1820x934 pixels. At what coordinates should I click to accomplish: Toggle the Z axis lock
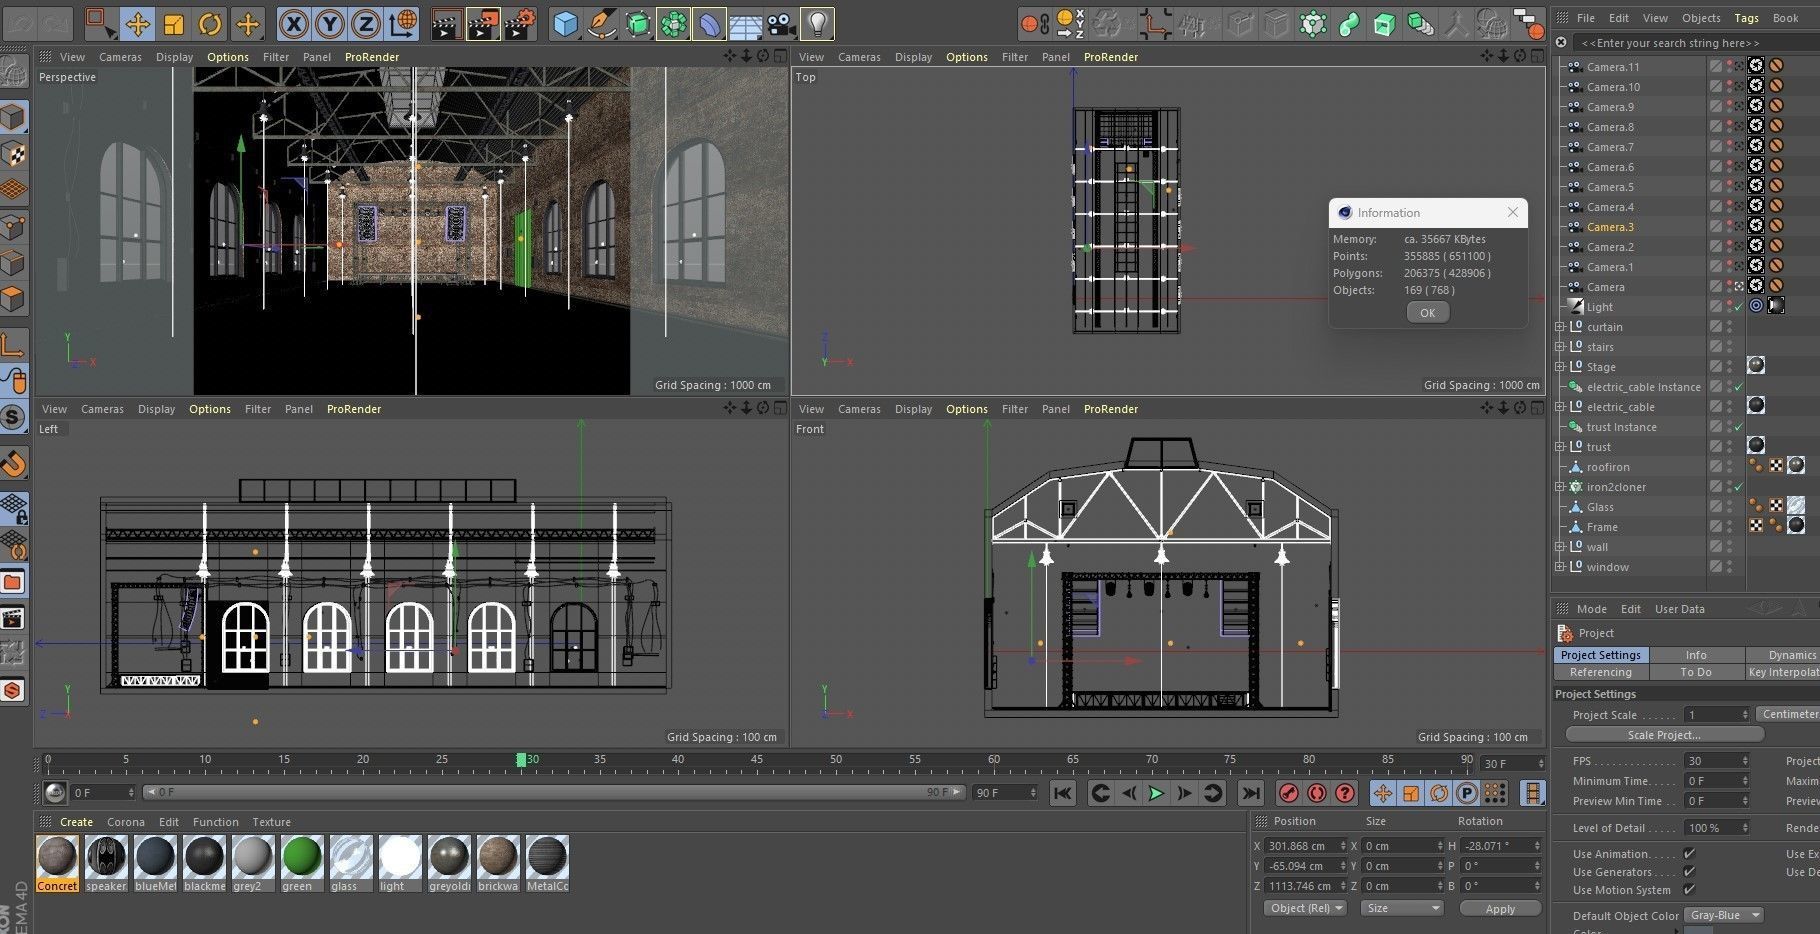[x=367, y=23]
